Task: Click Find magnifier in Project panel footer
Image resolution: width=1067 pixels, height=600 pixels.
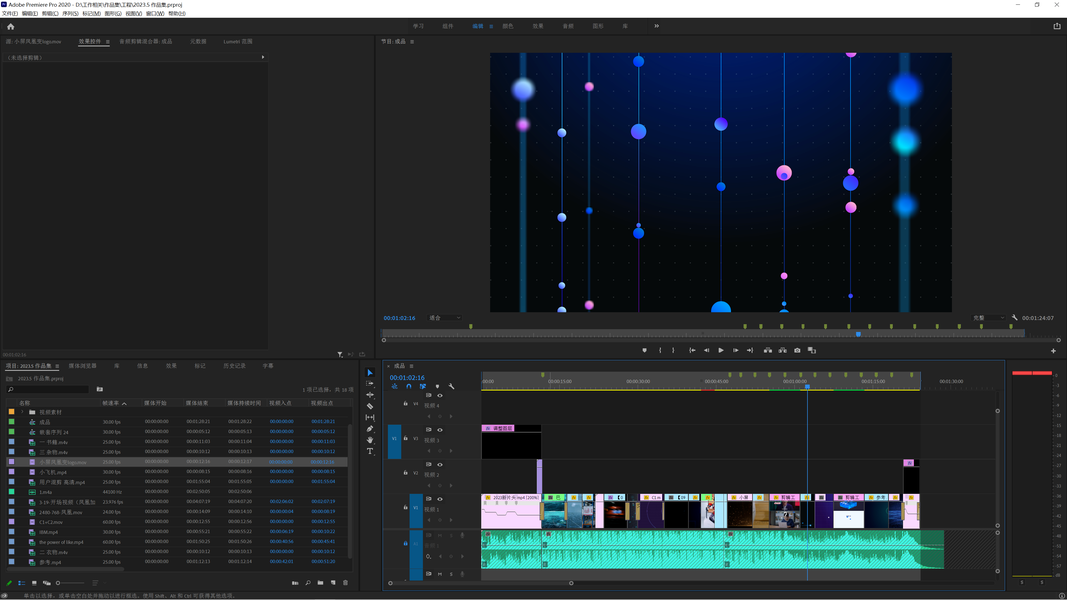Action: point(308,583)
